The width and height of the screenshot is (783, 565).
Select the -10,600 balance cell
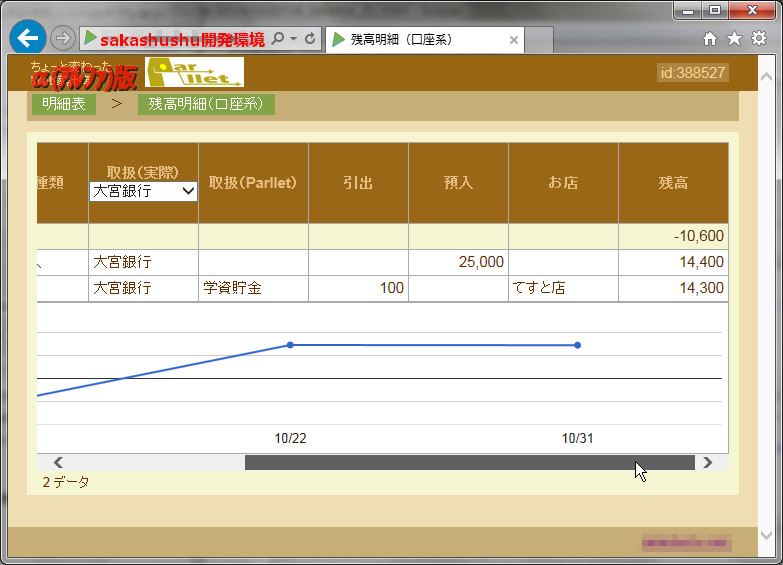point(673,236)
